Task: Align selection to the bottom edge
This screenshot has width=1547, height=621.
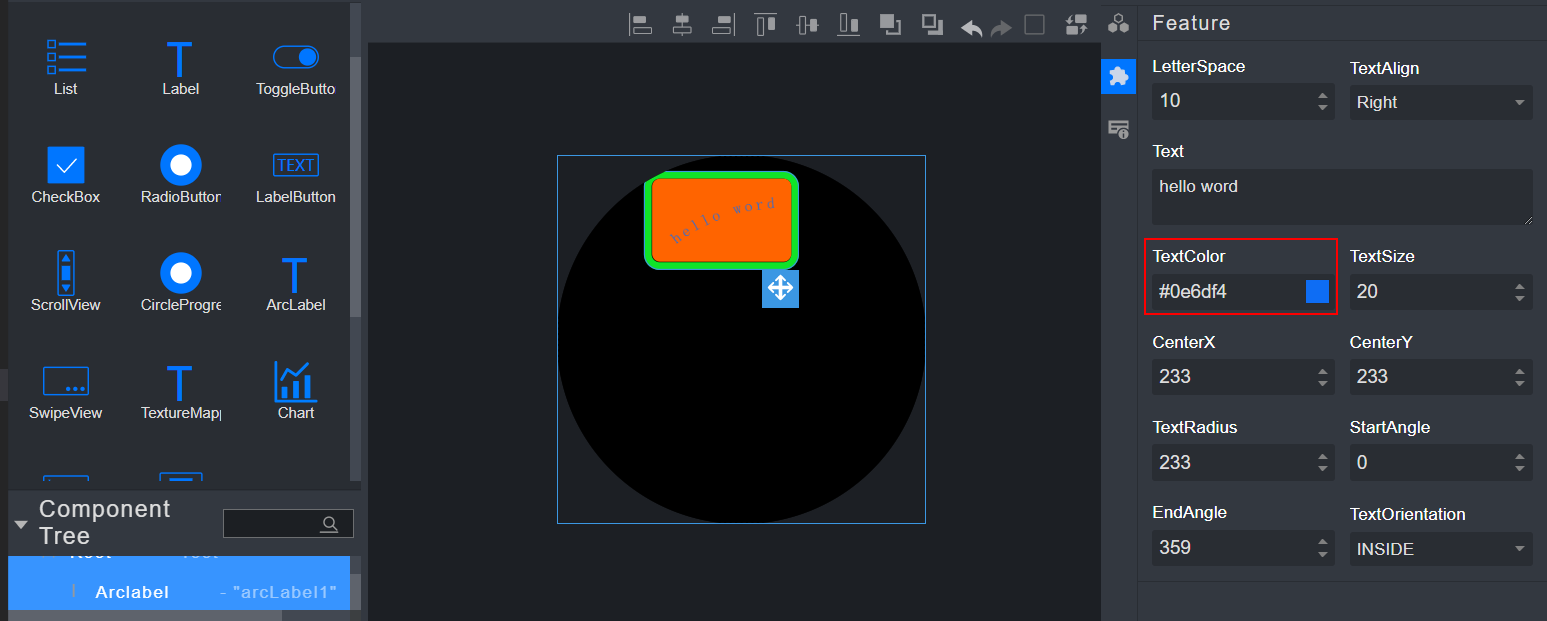Action: 849,25
